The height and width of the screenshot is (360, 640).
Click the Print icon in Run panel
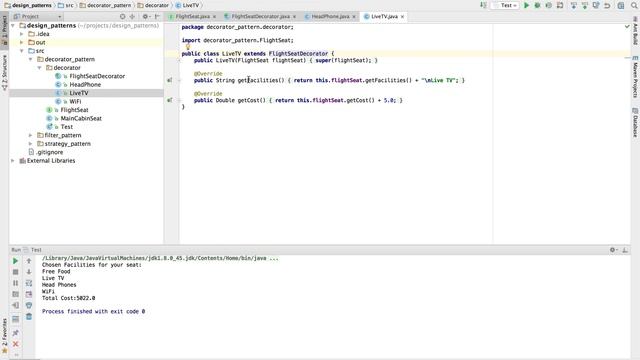coord(29,305)
